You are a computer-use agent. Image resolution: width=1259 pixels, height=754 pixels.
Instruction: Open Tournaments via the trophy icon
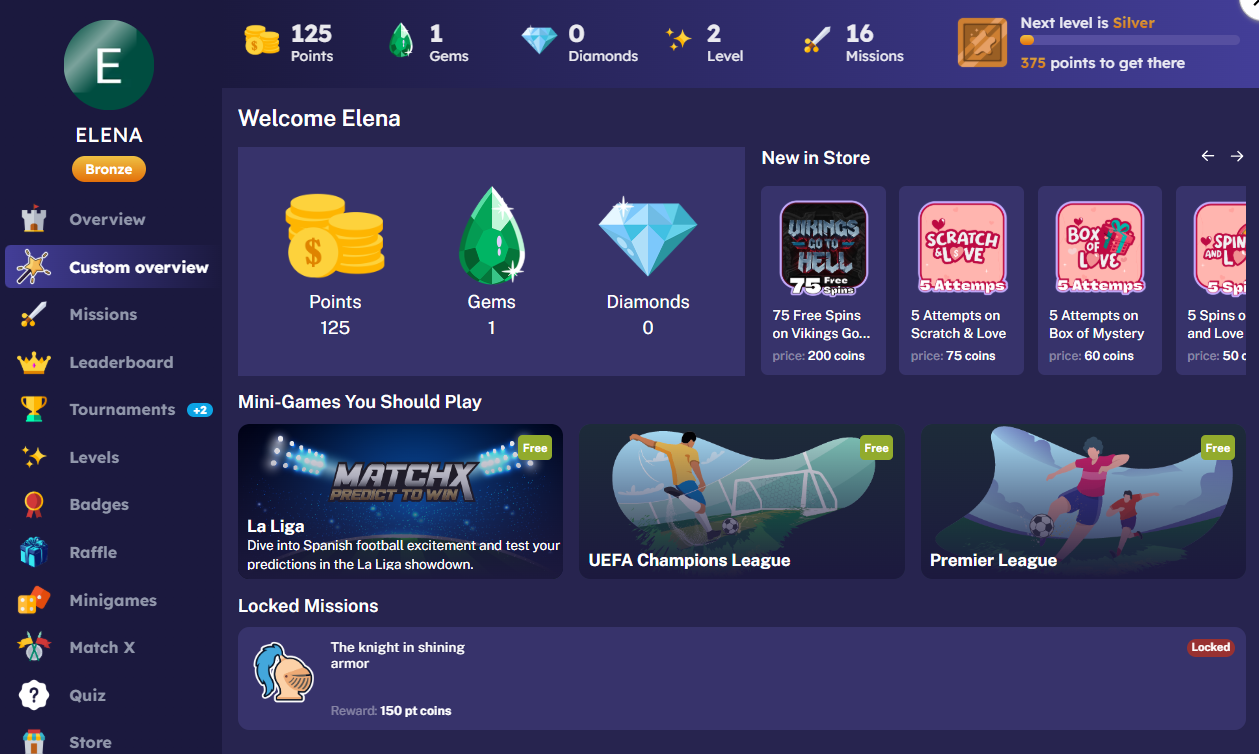[34, 410]
